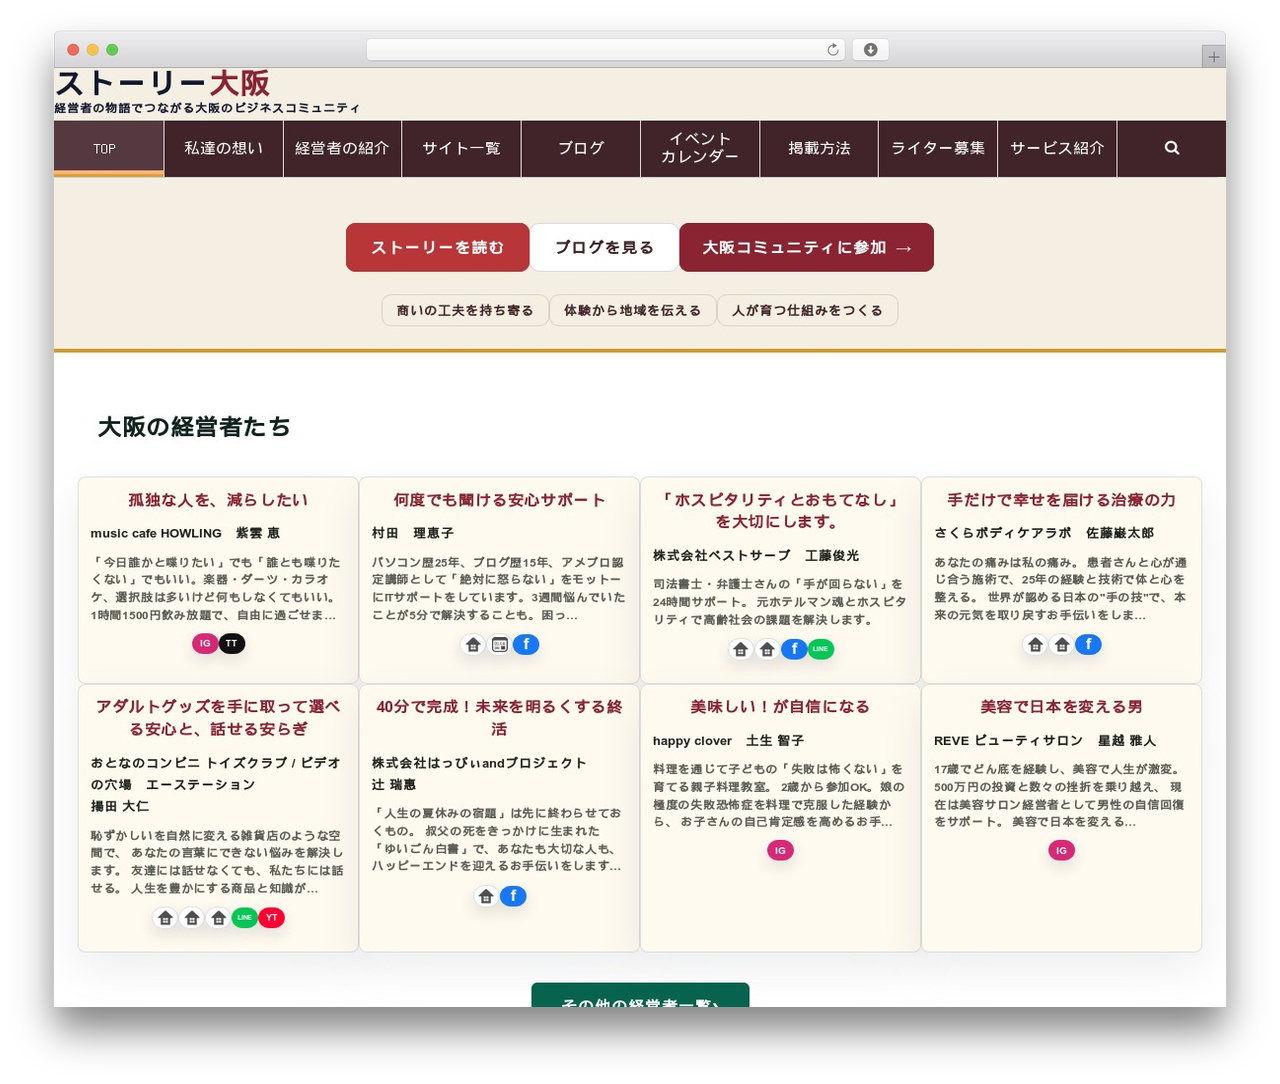Click the search magnifier icon in the navigation bar
Screen dimensions: 1280x1084
pos(1172,148)
